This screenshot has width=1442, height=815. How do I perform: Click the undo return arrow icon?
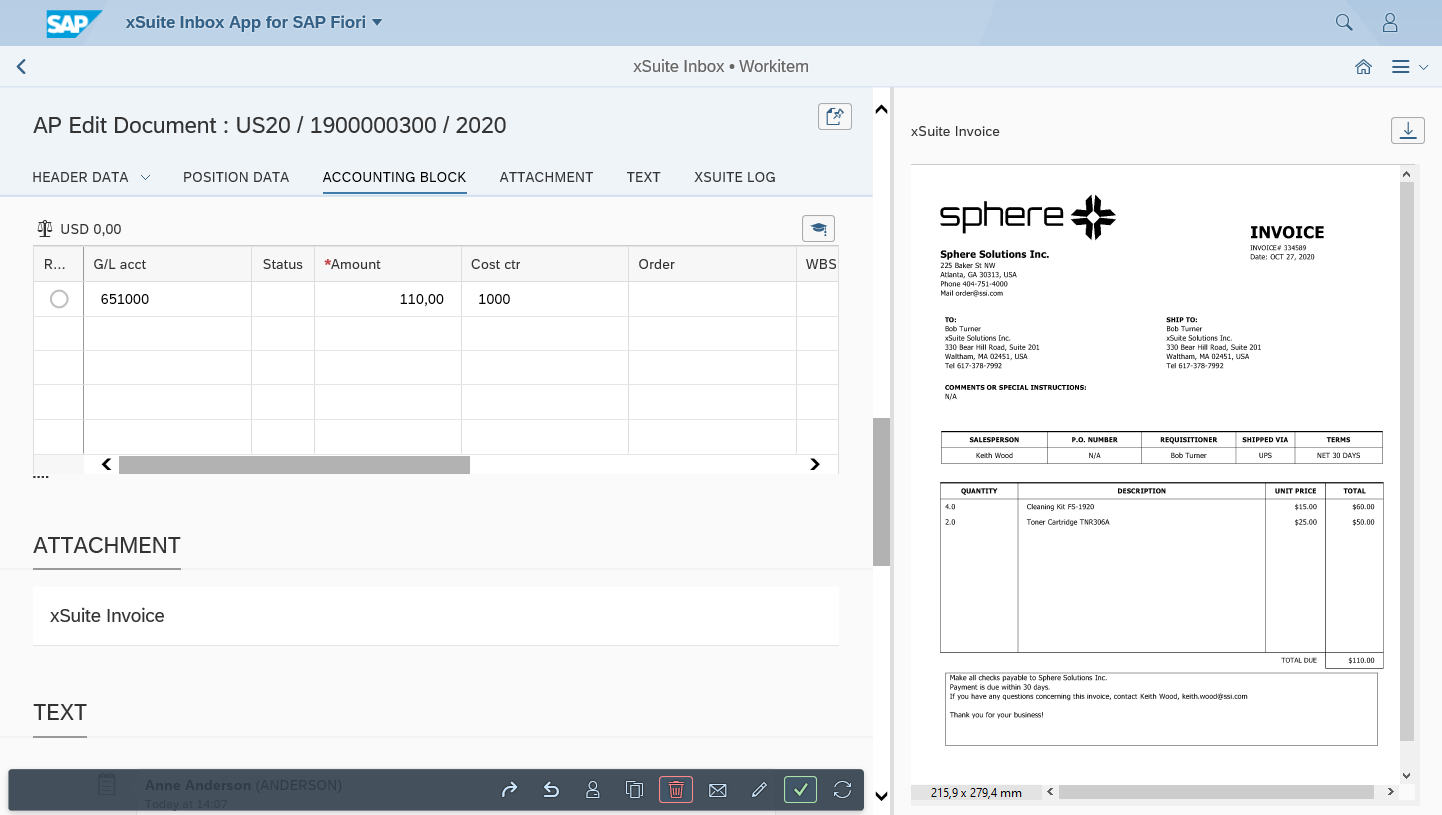point(551,790)
